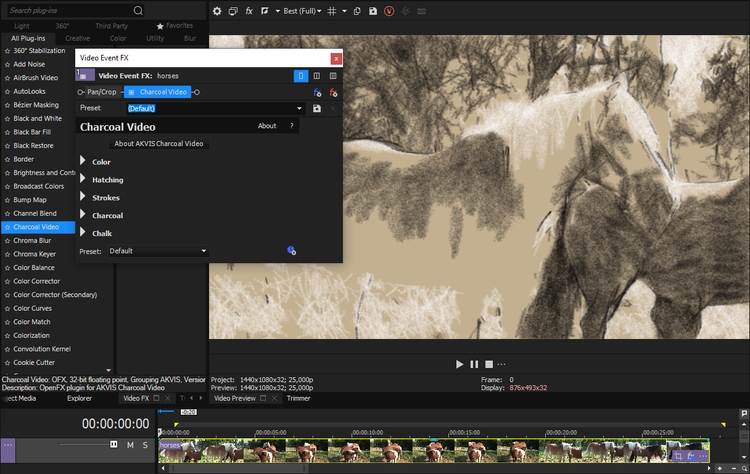Switch to the All Plug-Ins tab
Screen dimensions: 750x474
point(28,38)
